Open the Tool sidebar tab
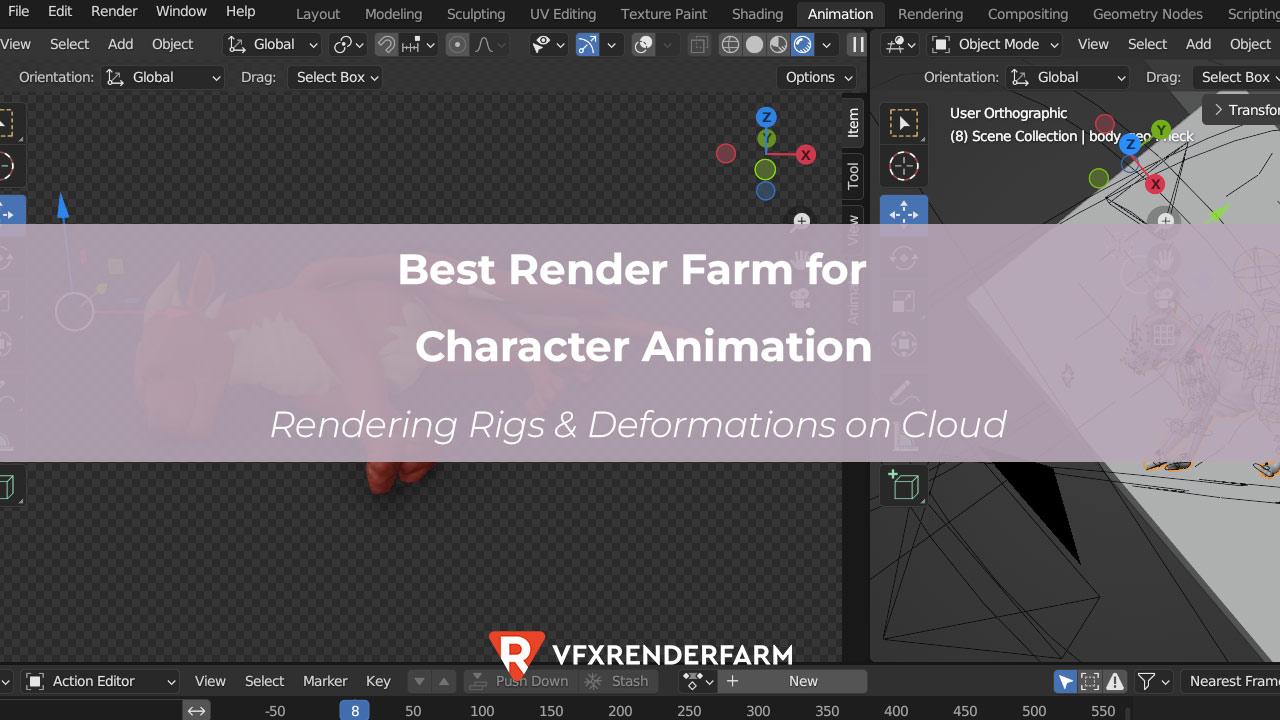Image resolution: width=1280 pixels, height=720 pixels. coord(853,175)
